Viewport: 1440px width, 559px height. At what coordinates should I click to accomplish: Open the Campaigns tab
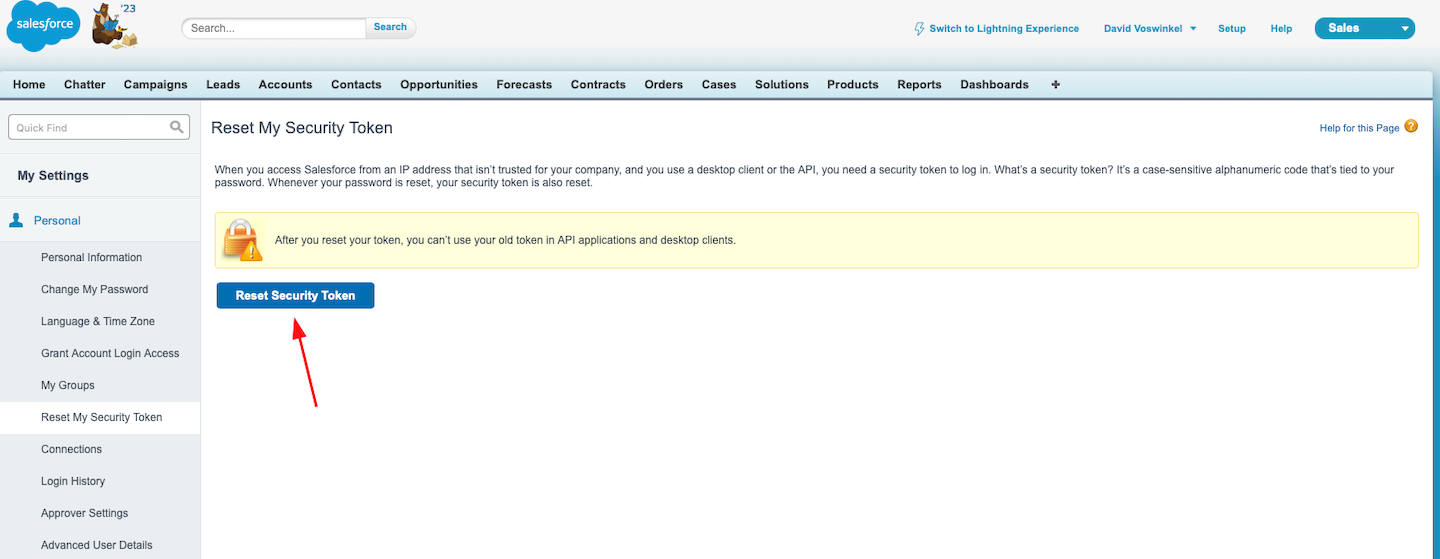[156, 85]
